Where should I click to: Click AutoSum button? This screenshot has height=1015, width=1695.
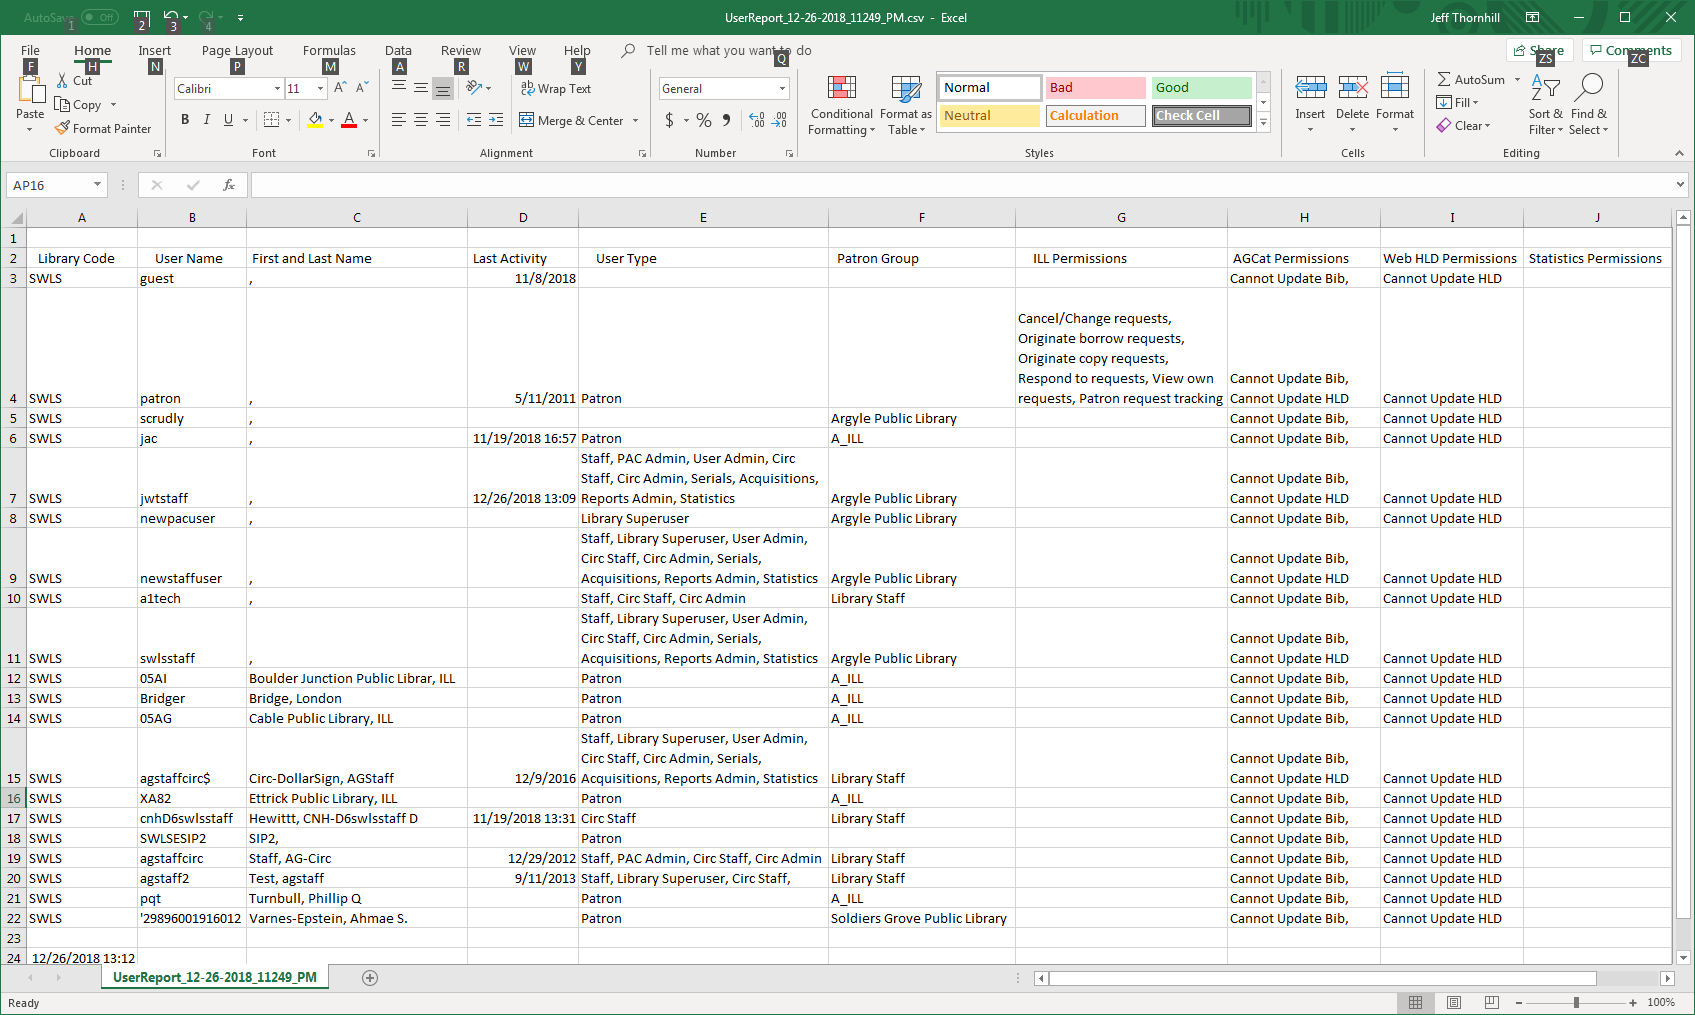coord(1472,79)
